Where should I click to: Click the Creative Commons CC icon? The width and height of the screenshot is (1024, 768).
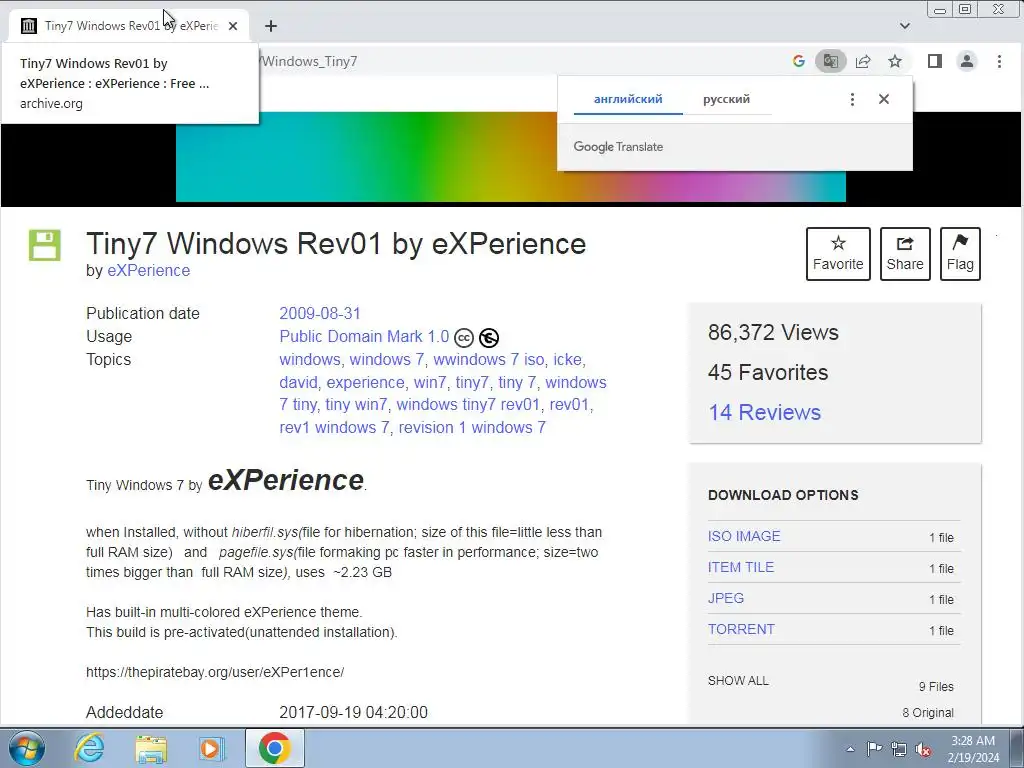[x=464, y=338]
